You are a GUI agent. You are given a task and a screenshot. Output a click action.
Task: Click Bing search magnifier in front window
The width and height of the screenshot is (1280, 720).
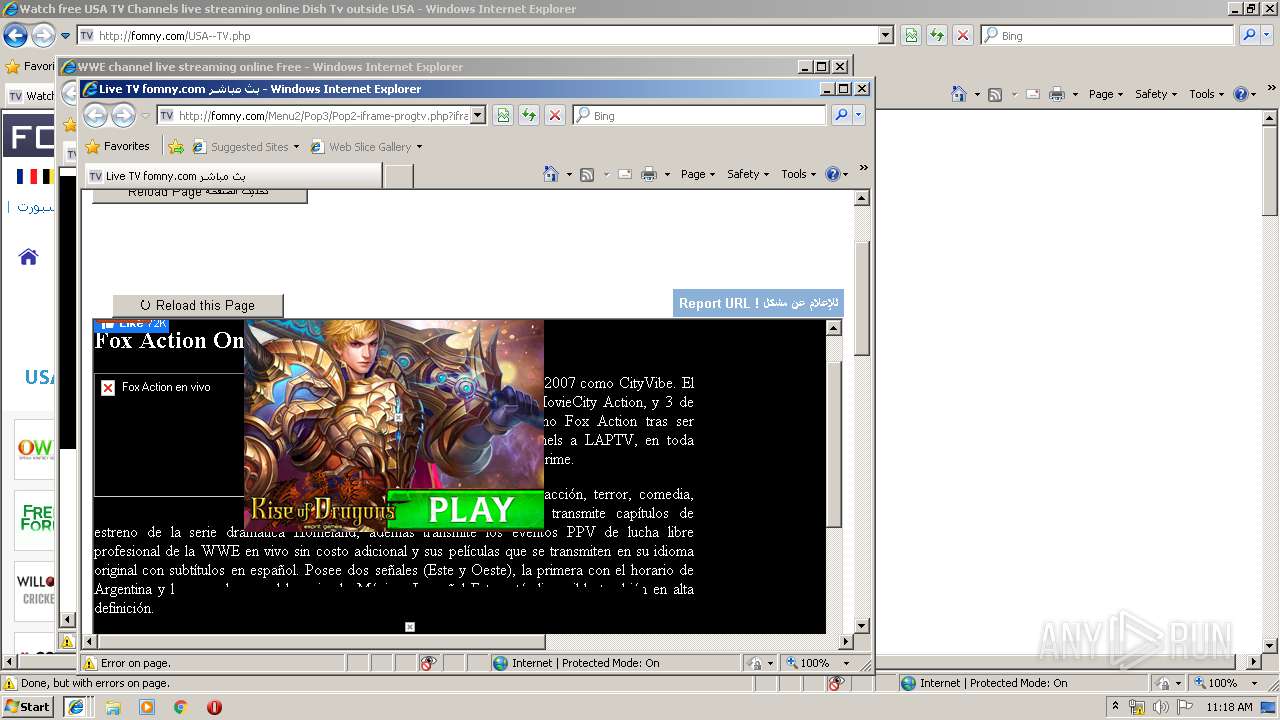click(841, 115)
